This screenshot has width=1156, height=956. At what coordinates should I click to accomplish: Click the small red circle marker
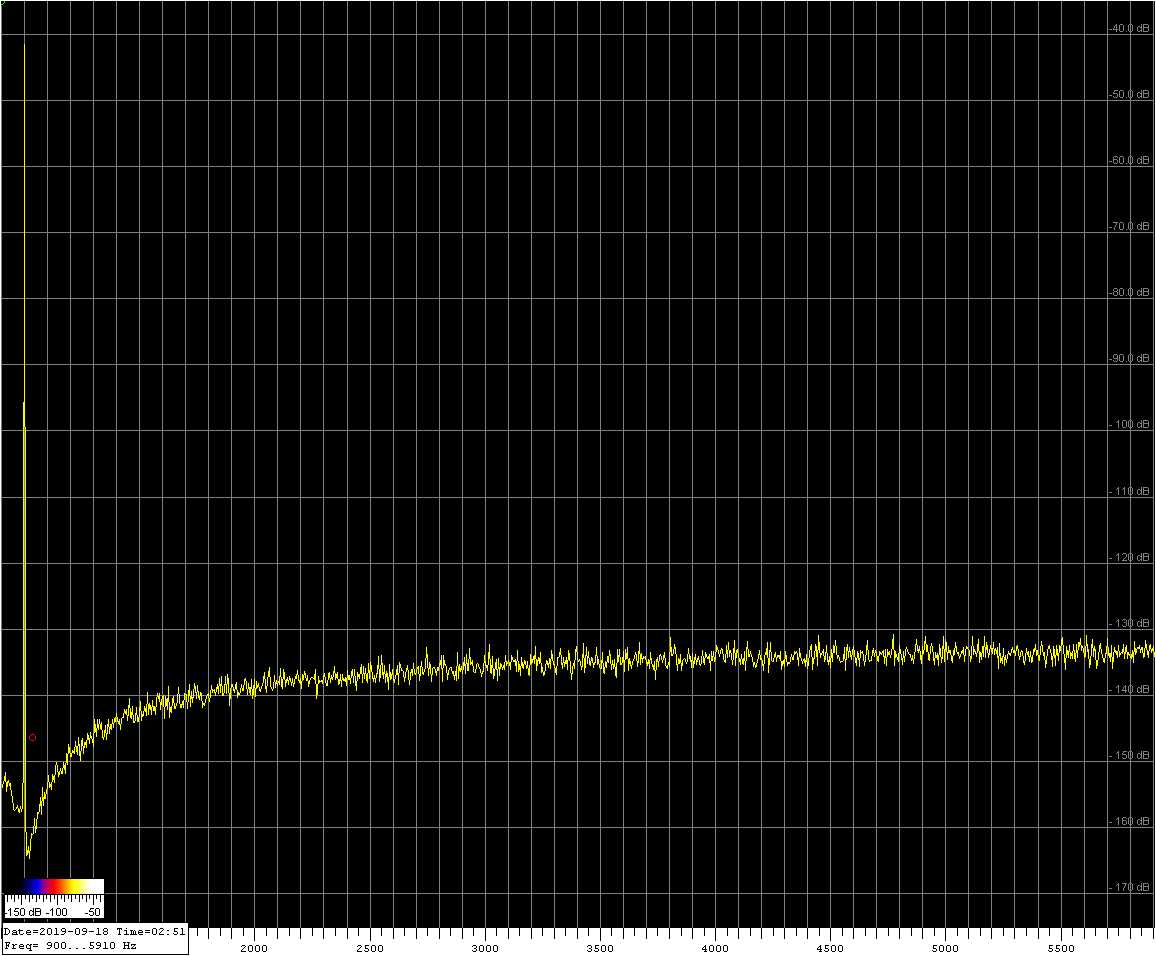(32, 737)
